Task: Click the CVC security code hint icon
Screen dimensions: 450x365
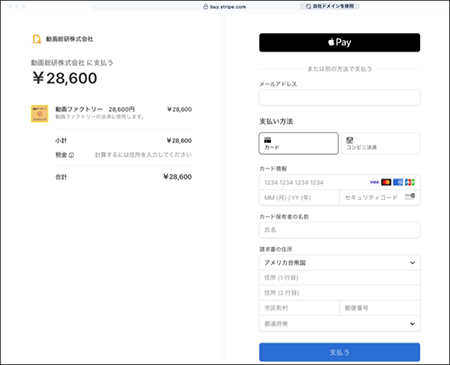Action: tap(410, 196)
